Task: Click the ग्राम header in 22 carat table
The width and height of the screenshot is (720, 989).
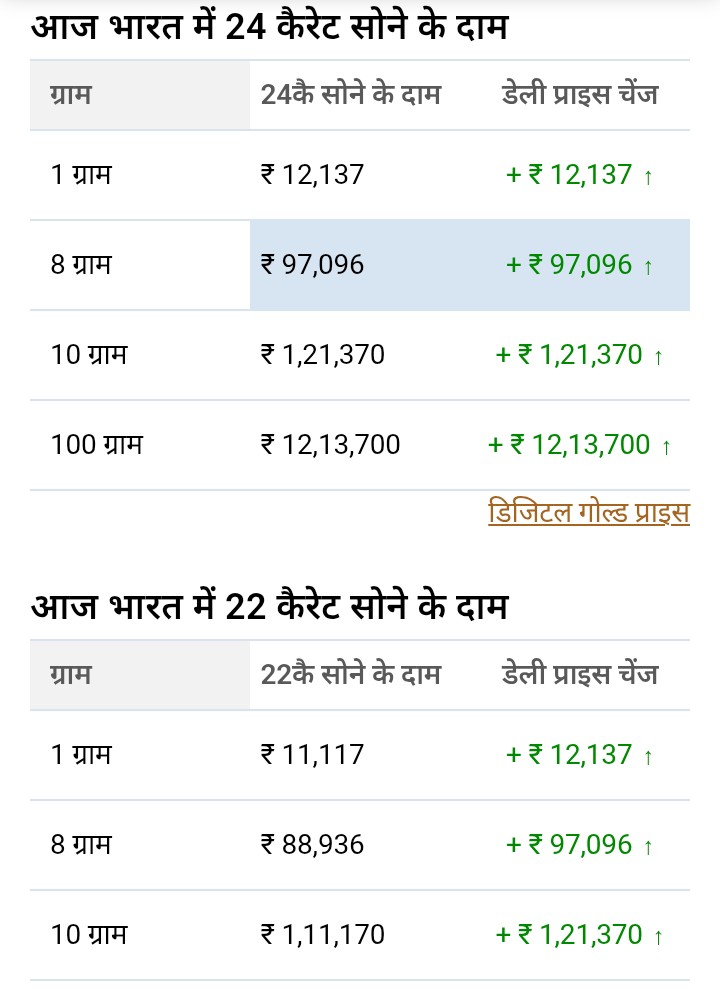Action: tap(70, 675)
